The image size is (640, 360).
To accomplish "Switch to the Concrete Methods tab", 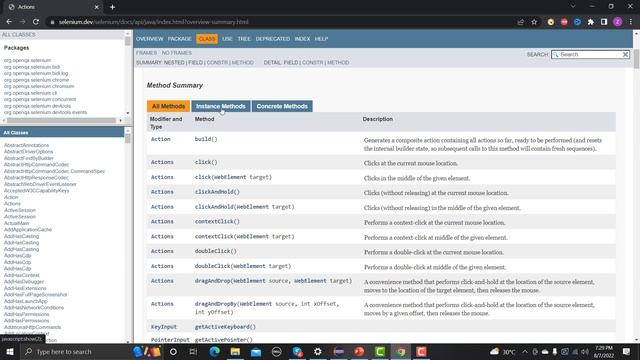I will pos(282,106).
